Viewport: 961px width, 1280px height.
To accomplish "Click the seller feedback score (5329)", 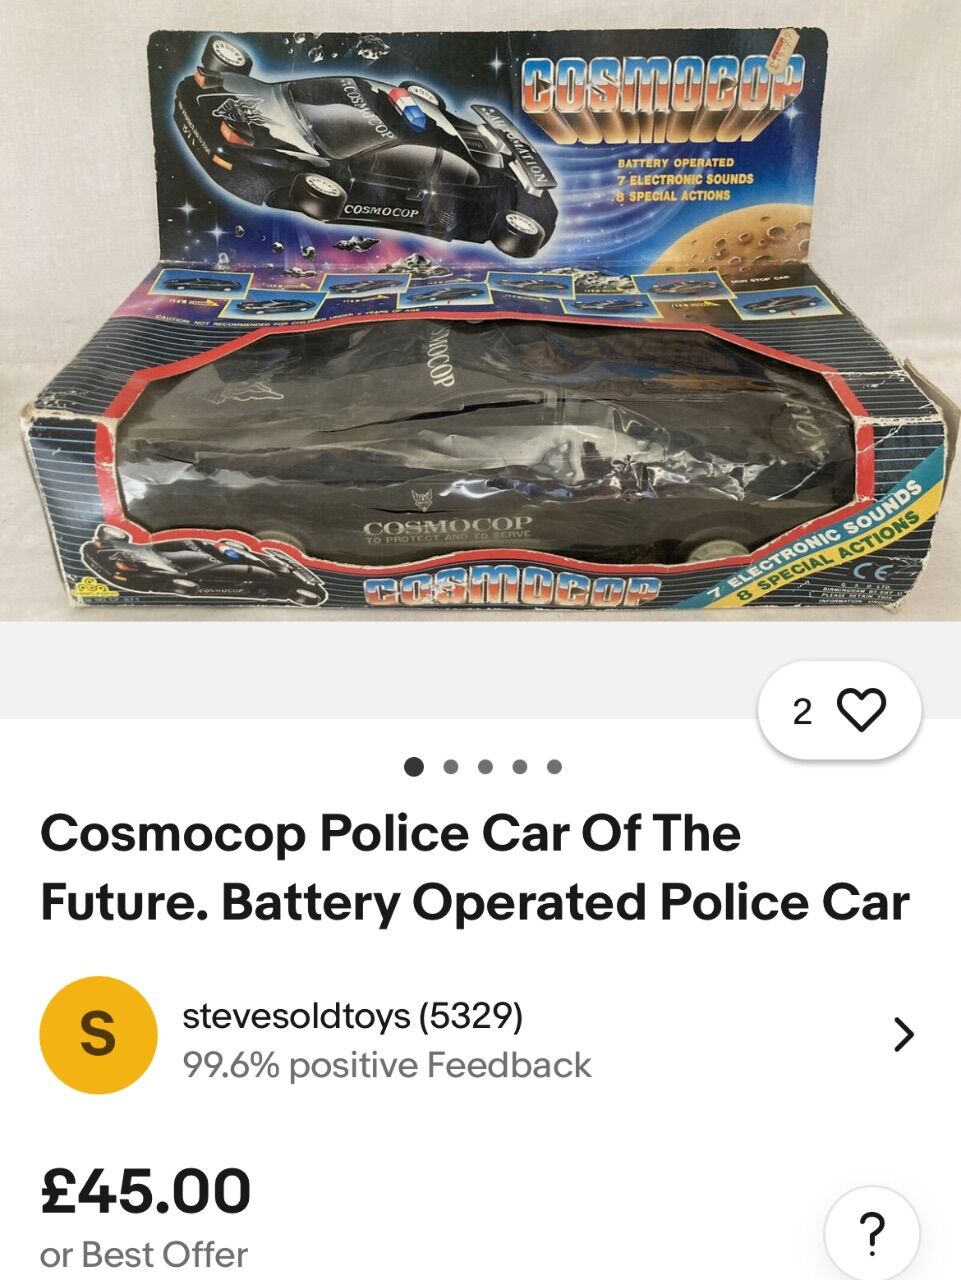I will pyautogui.click(x=471, y=1016).
